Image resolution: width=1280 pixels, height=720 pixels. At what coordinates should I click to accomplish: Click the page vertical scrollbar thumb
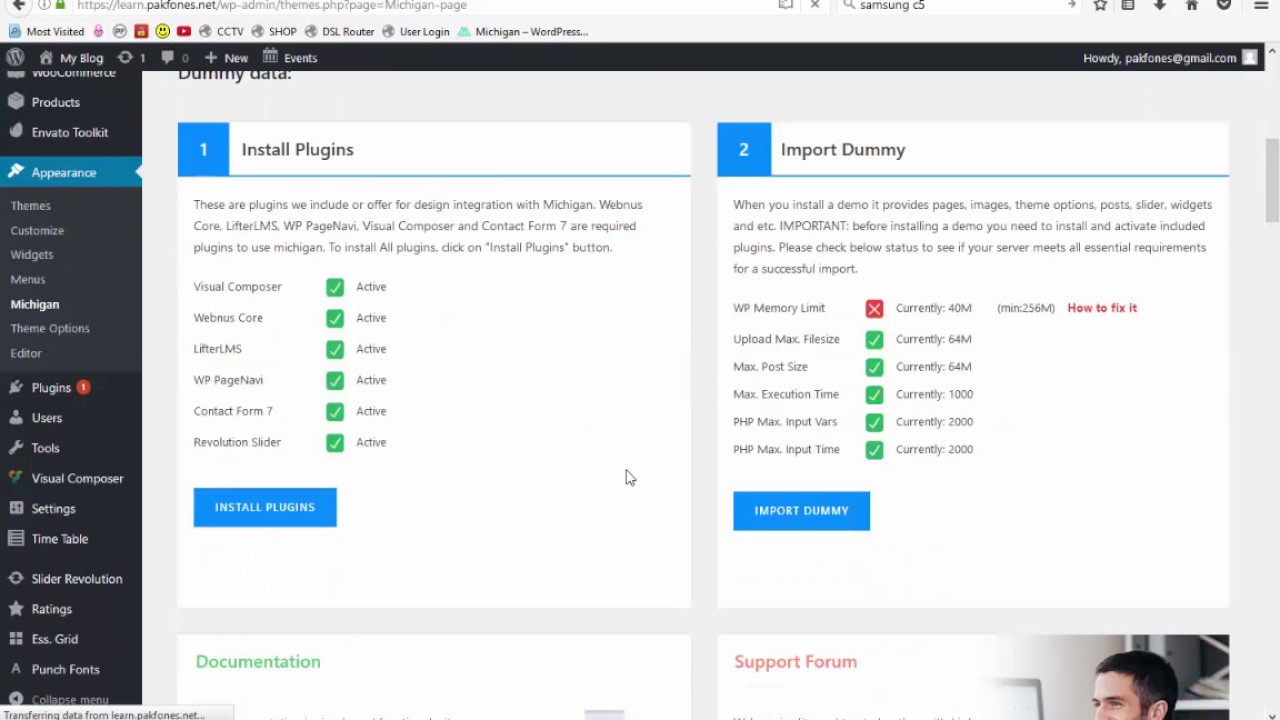pyautogui.click(x=1272, y=181)
